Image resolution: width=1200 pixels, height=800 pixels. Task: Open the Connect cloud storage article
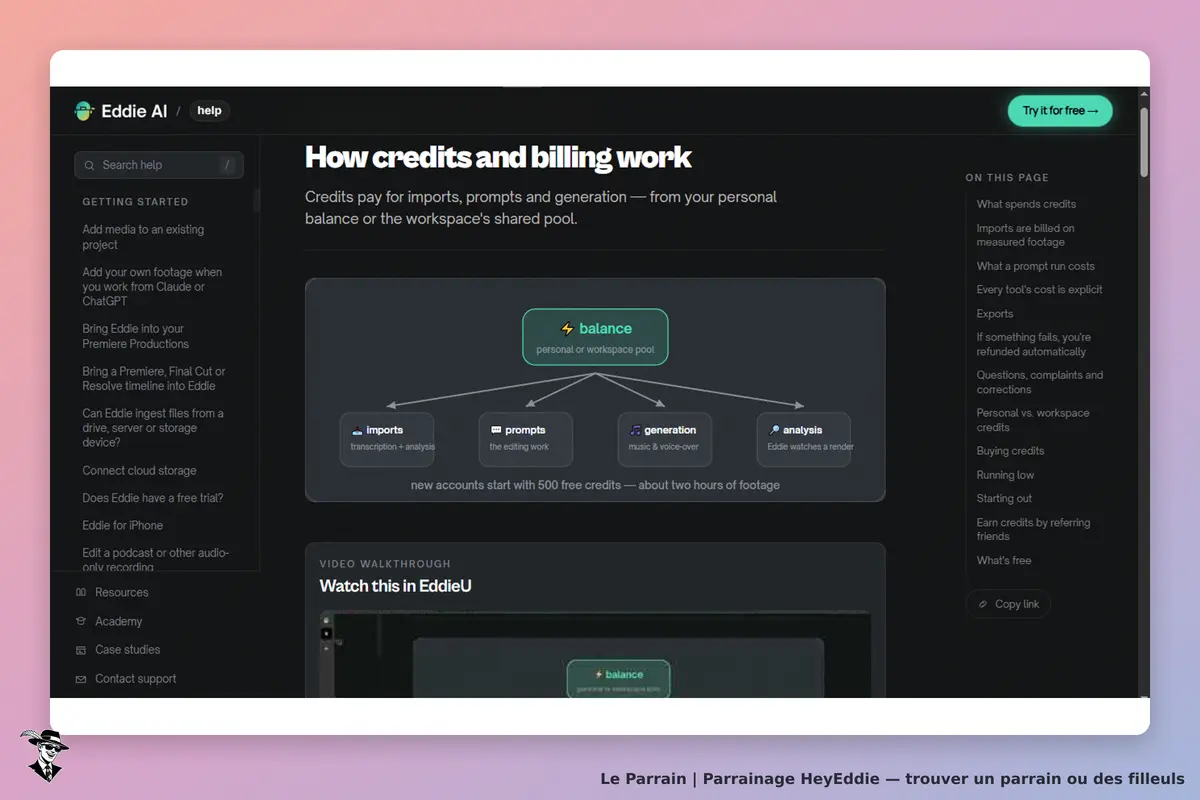coord(139,471)
